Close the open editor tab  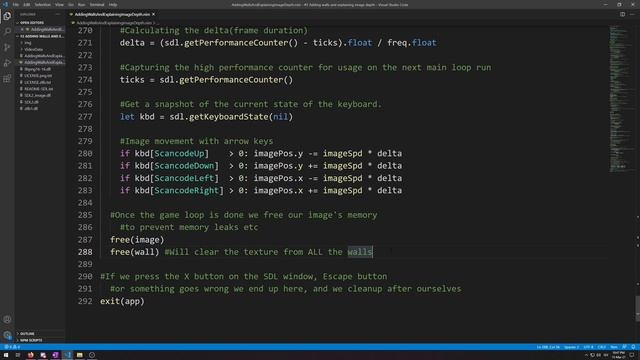point(153,14)
